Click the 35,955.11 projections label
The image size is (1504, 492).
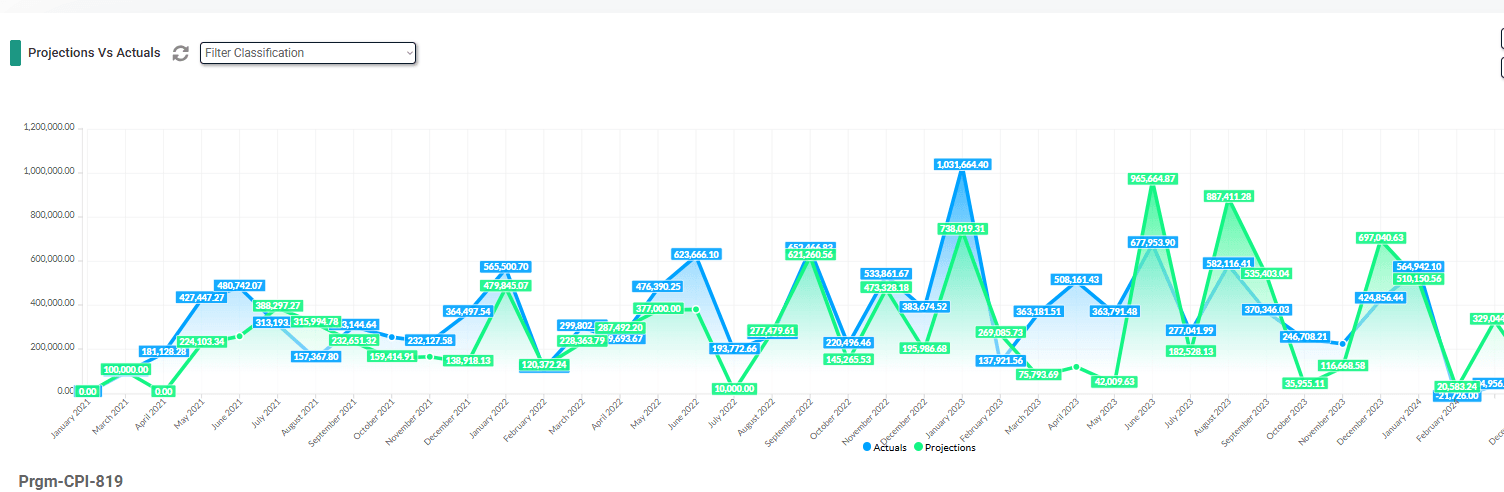tap(1305, 383)
